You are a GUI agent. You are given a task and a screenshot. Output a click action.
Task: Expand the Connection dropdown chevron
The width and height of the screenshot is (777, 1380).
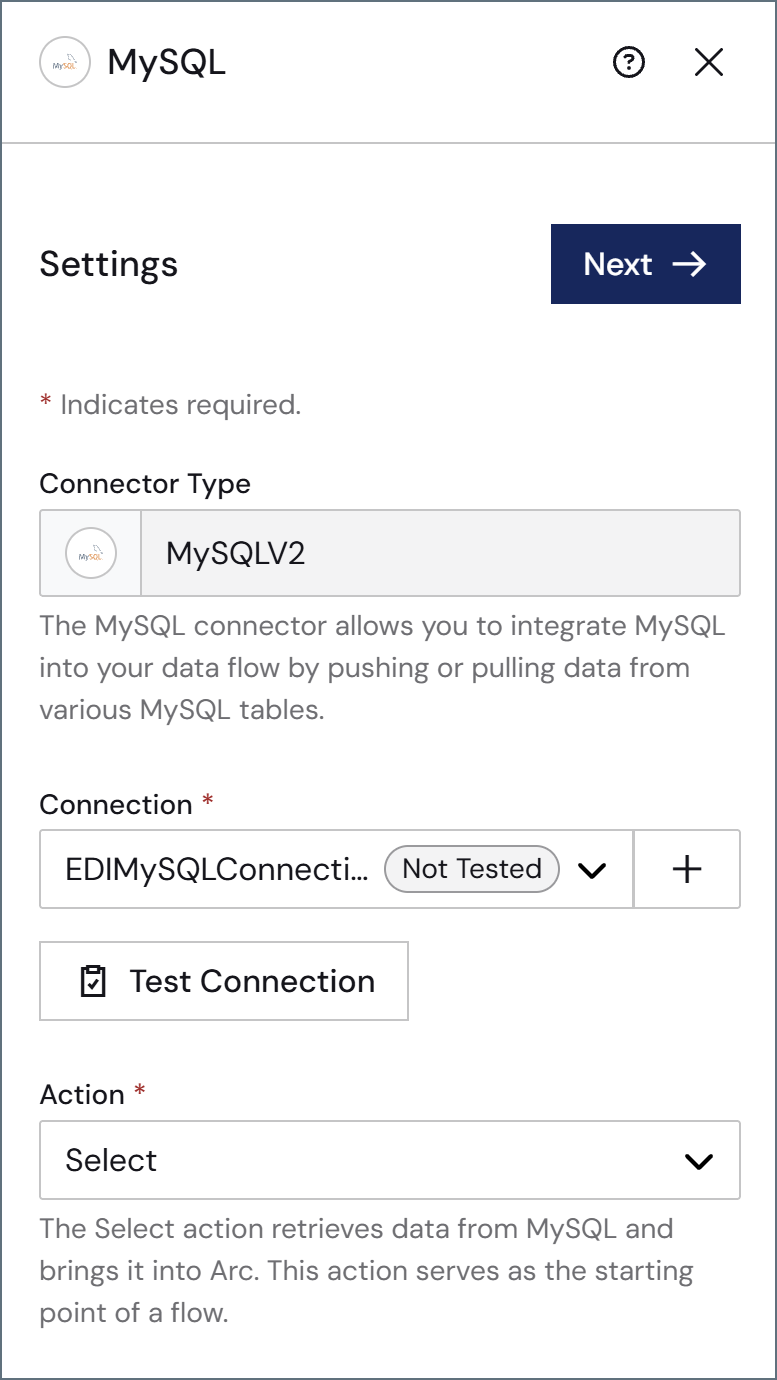(x=592, y=870)
